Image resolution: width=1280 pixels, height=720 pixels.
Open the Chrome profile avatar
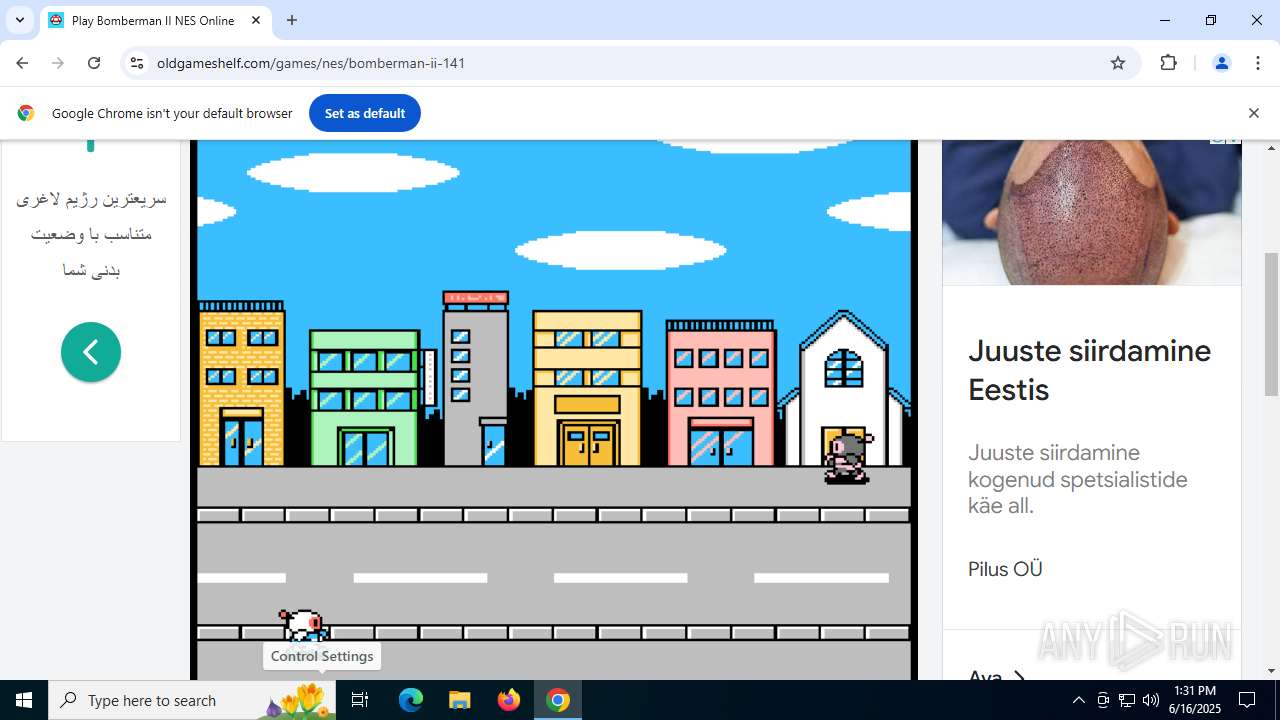[x=1221, y=63]
